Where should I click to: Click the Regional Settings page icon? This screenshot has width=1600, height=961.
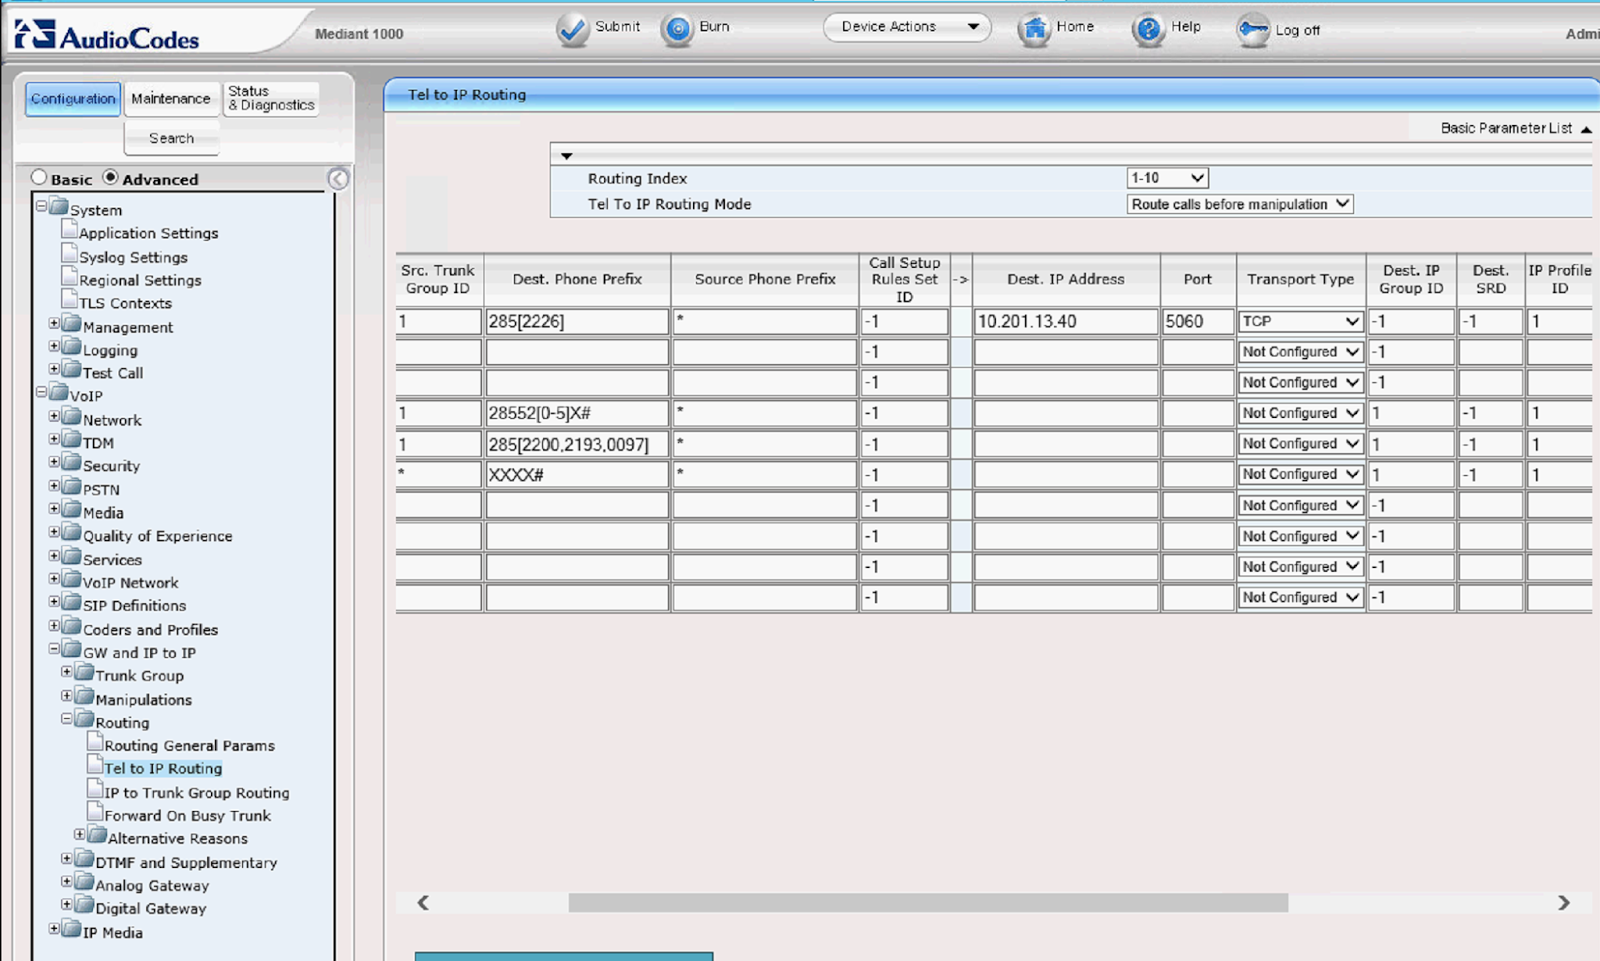pyautogui.click(x=69, y=277)
